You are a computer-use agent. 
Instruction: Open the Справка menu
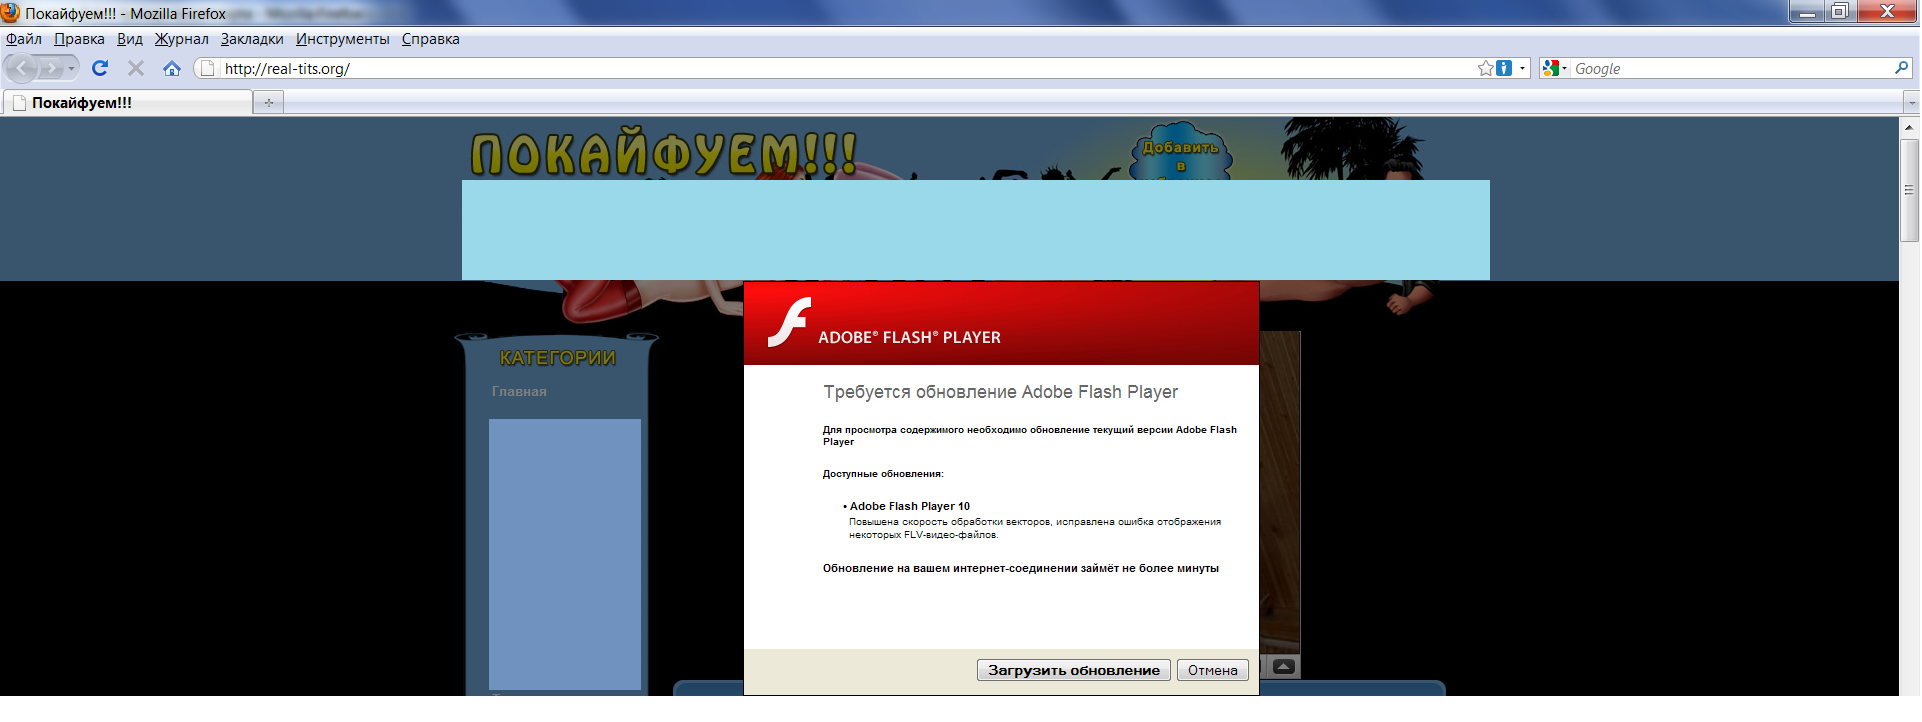(431, 39)
